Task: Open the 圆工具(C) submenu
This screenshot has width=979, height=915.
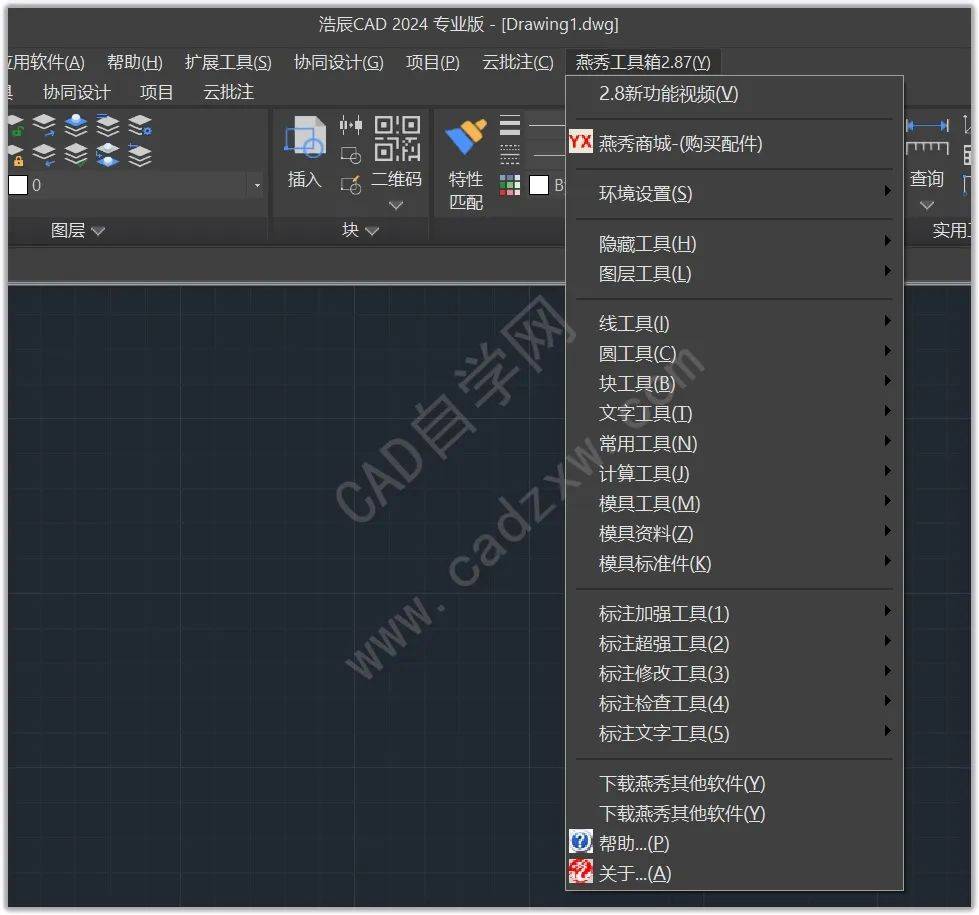Action: point(734,354)
